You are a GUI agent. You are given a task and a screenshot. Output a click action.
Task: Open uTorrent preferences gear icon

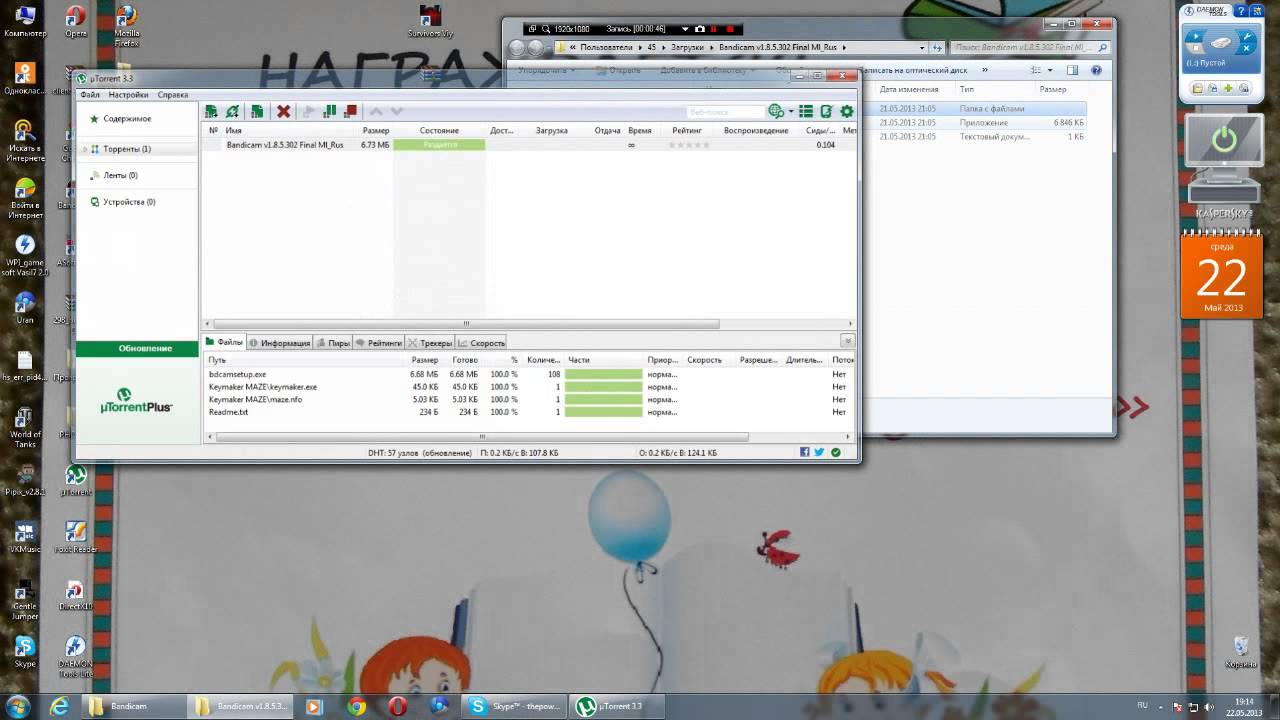point(847,111)
